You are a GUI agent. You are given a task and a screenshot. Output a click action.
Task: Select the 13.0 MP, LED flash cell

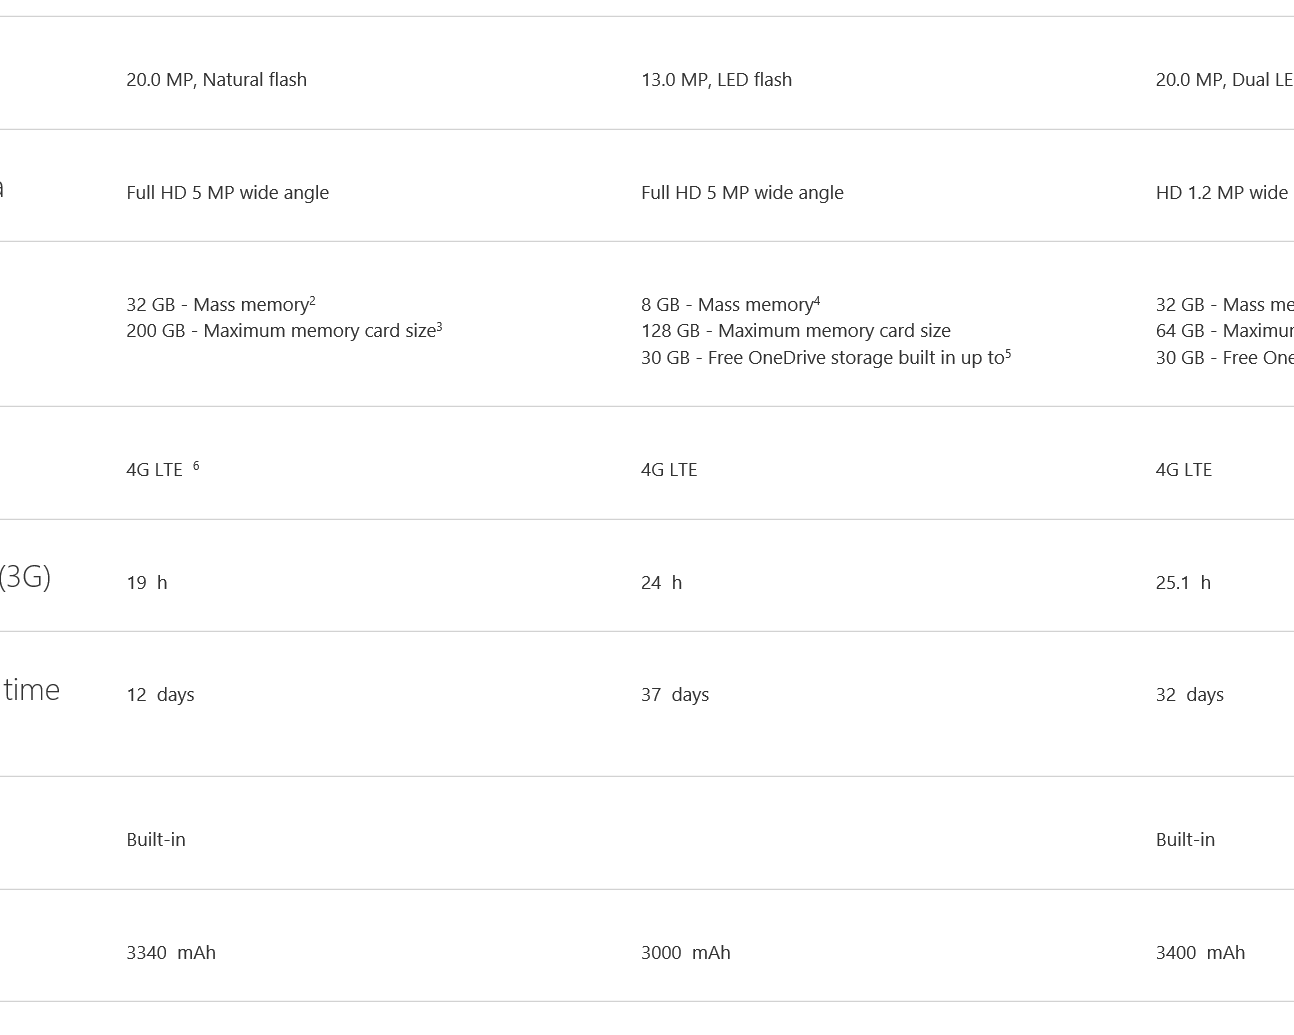[717, 80]
